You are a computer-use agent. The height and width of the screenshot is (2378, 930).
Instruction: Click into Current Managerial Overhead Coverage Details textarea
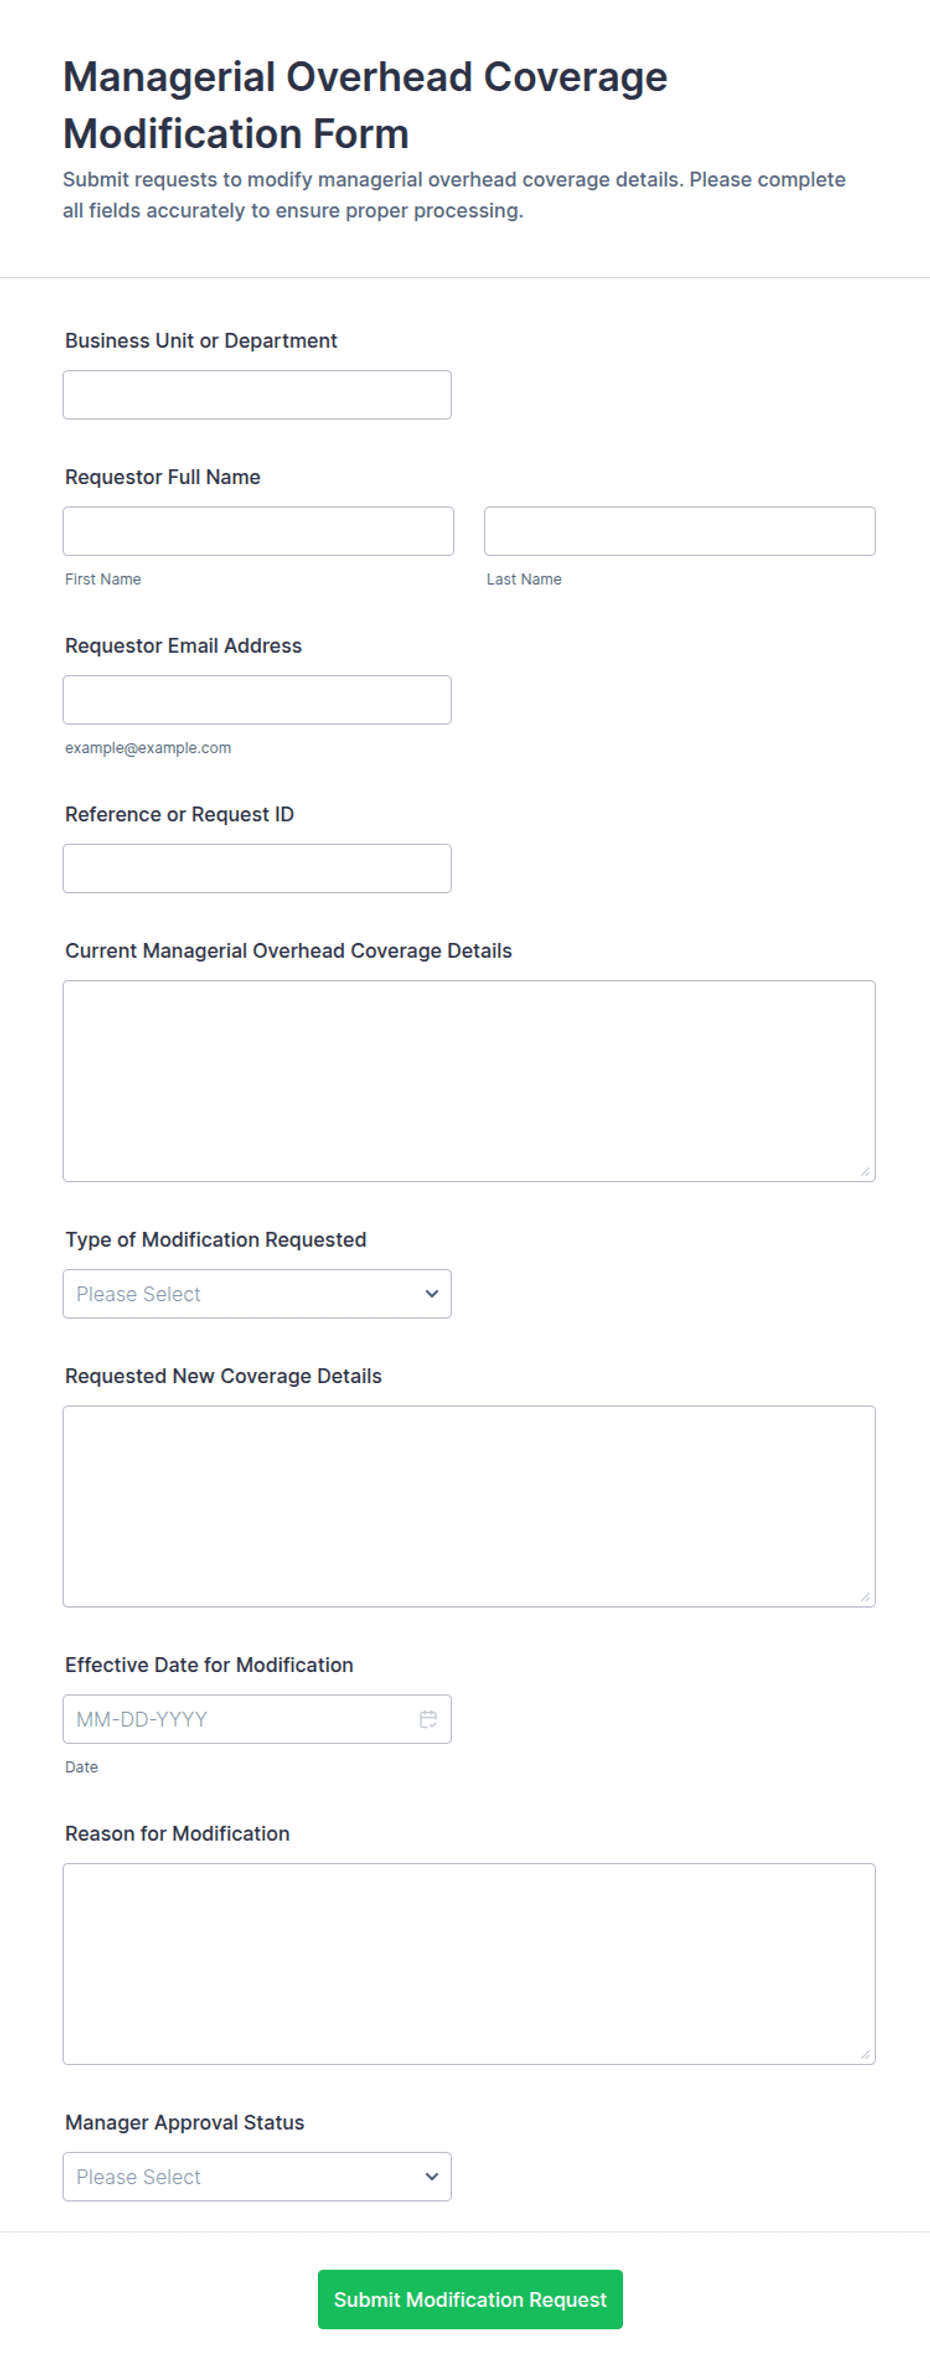tap(469, 1081)
